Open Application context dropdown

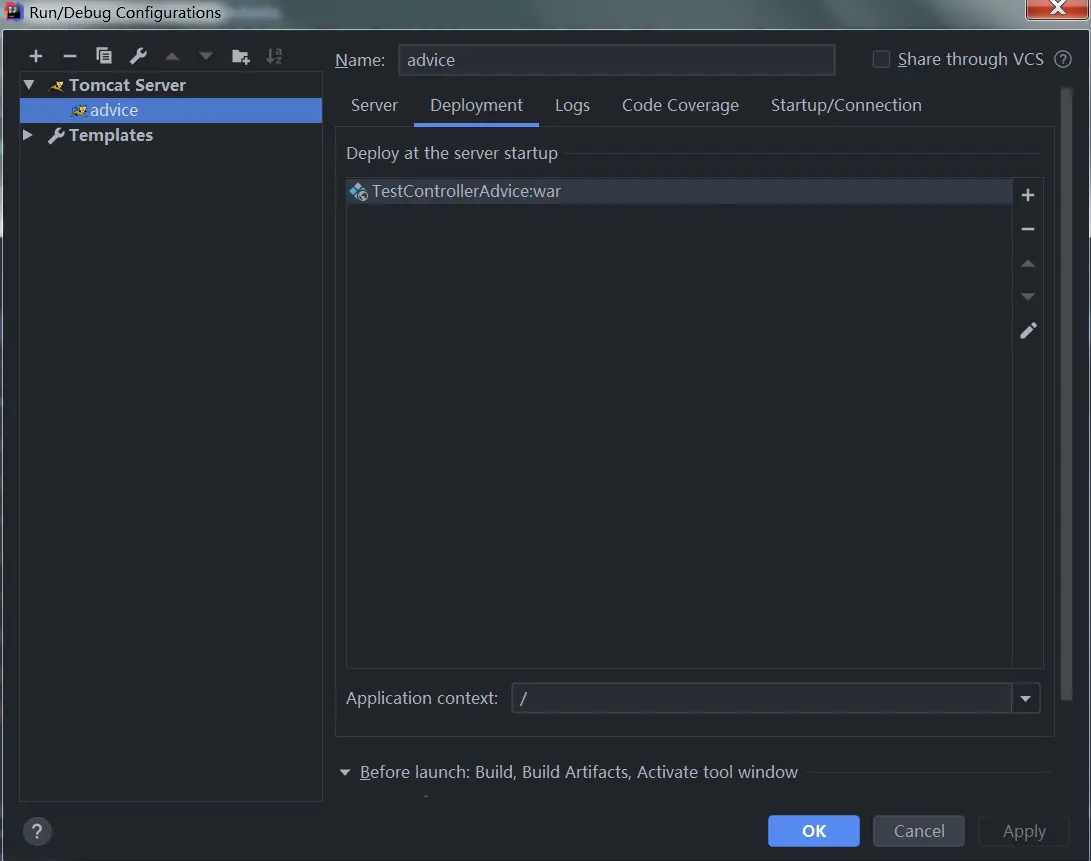pos(1026,698)
